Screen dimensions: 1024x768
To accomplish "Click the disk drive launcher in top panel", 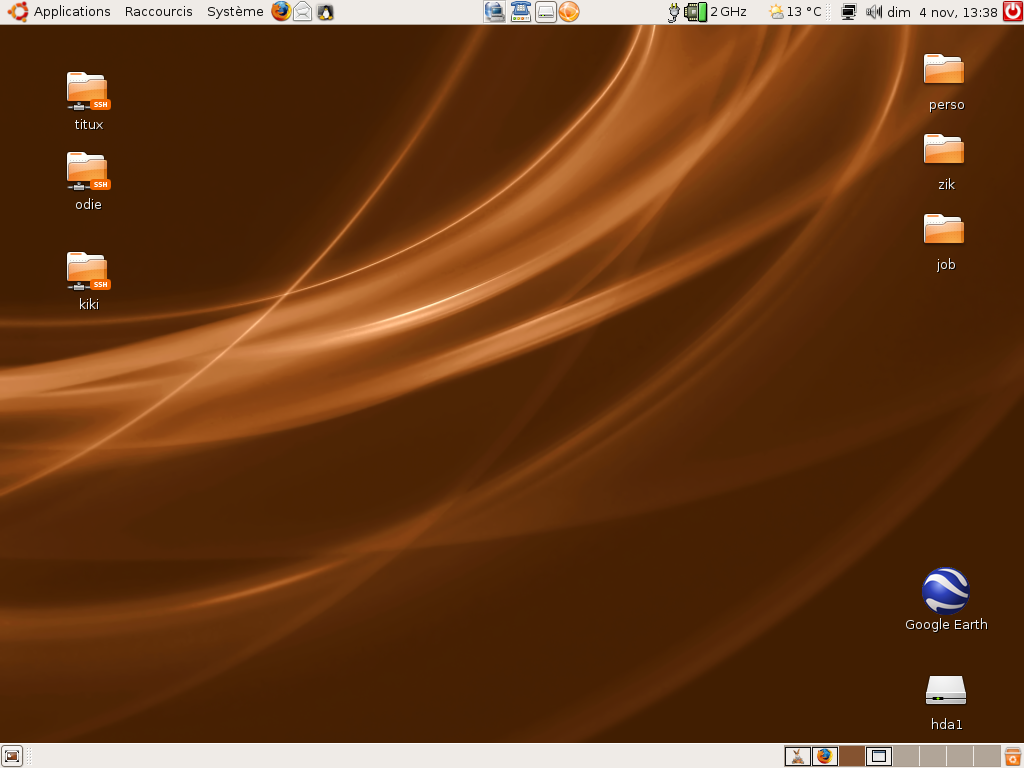I will tap(545, 12).
